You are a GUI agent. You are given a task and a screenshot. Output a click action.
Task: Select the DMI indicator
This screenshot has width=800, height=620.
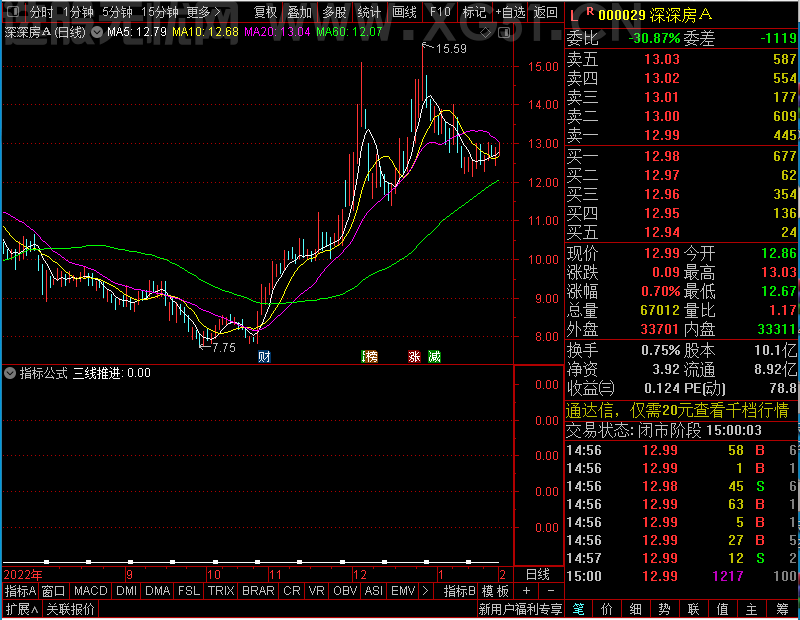tap(126, 591)
